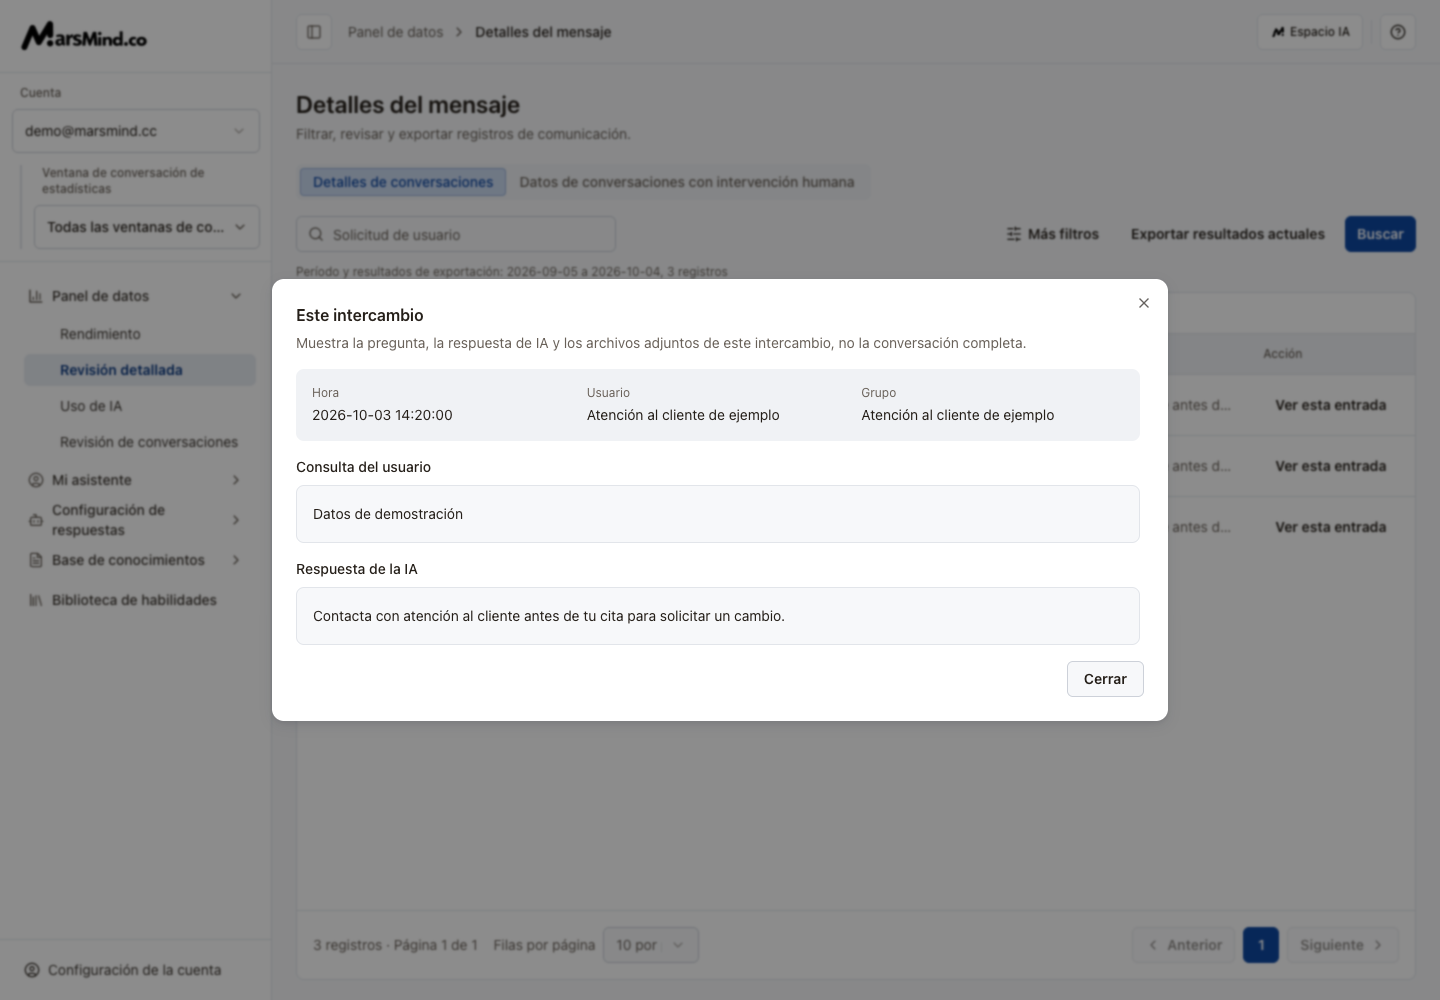The width and height of the screenshot is (1440, 1000).
Task: Open Espacio IA button
Action: pos(1311,32)
